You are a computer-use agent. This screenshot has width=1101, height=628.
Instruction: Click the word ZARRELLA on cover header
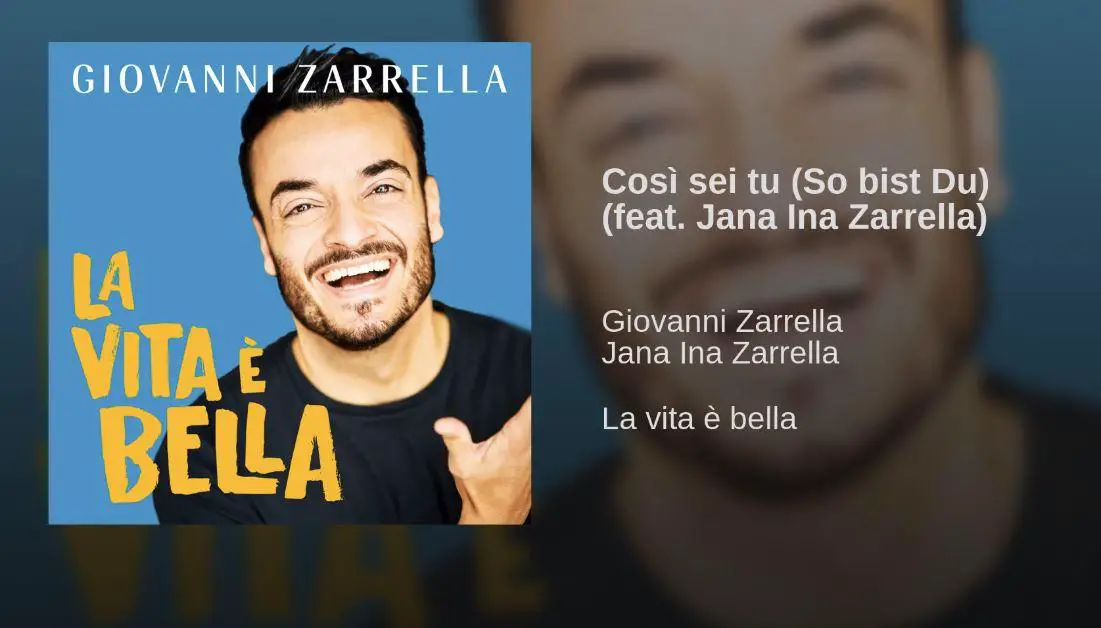point(402,79)
